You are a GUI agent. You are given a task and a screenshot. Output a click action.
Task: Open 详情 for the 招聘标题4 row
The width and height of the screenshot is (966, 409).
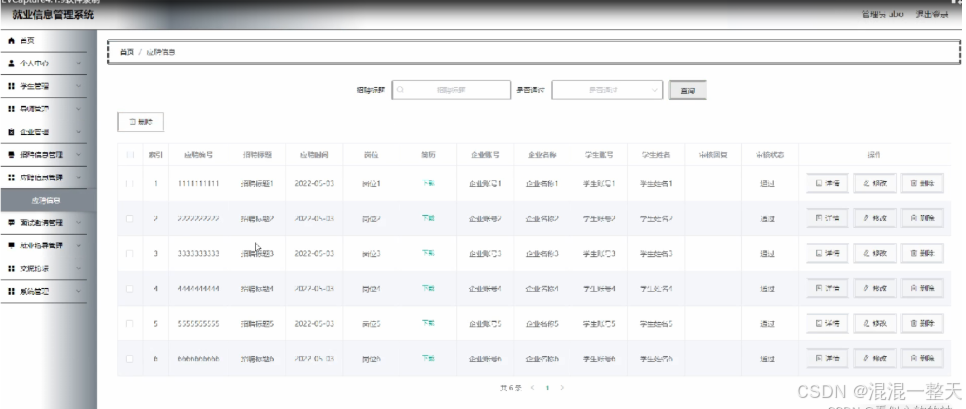click(827, 288)
